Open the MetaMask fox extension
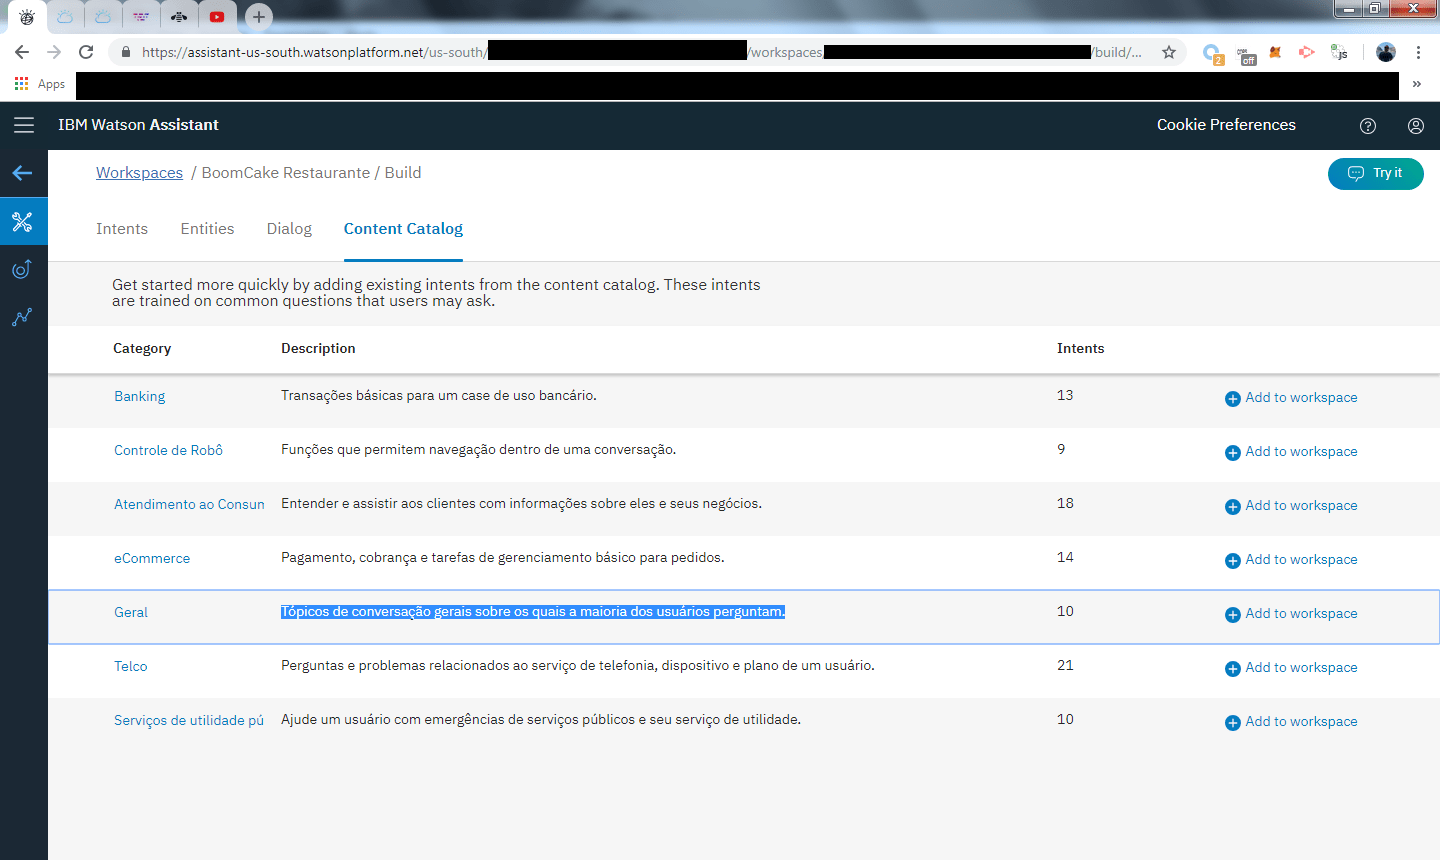This screenshot has height=860, width=1440. click(x=1275, y=52)
